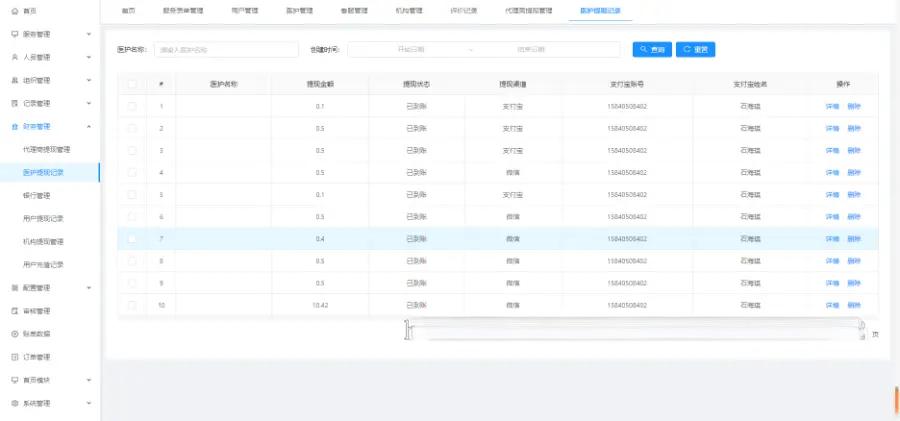900x421 pixels.
Task: Open 代理商提现管理 in the sidebar
Action: (46, 149)
